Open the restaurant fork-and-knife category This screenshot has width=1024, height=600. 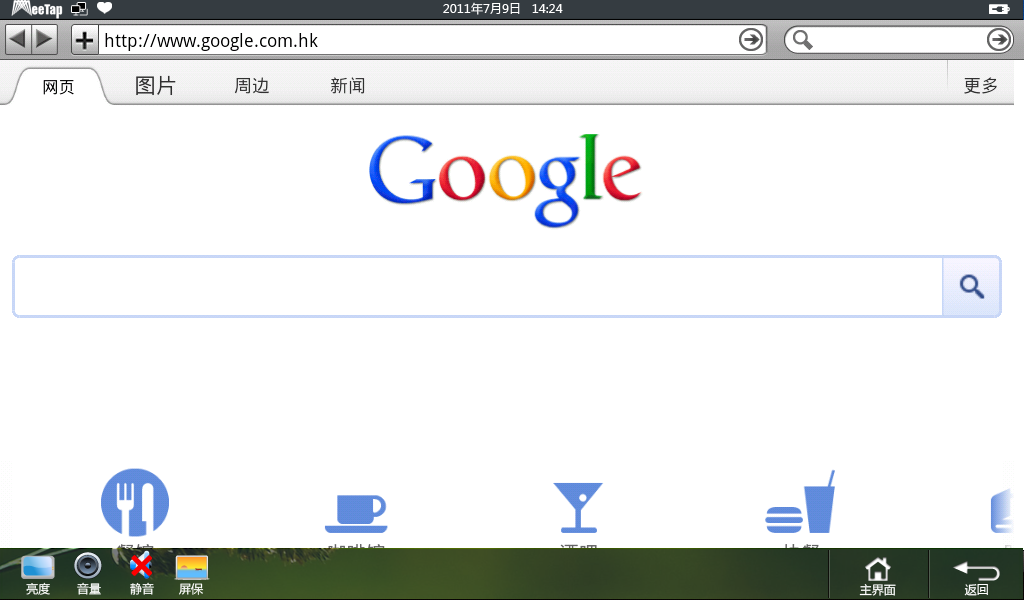135,503
